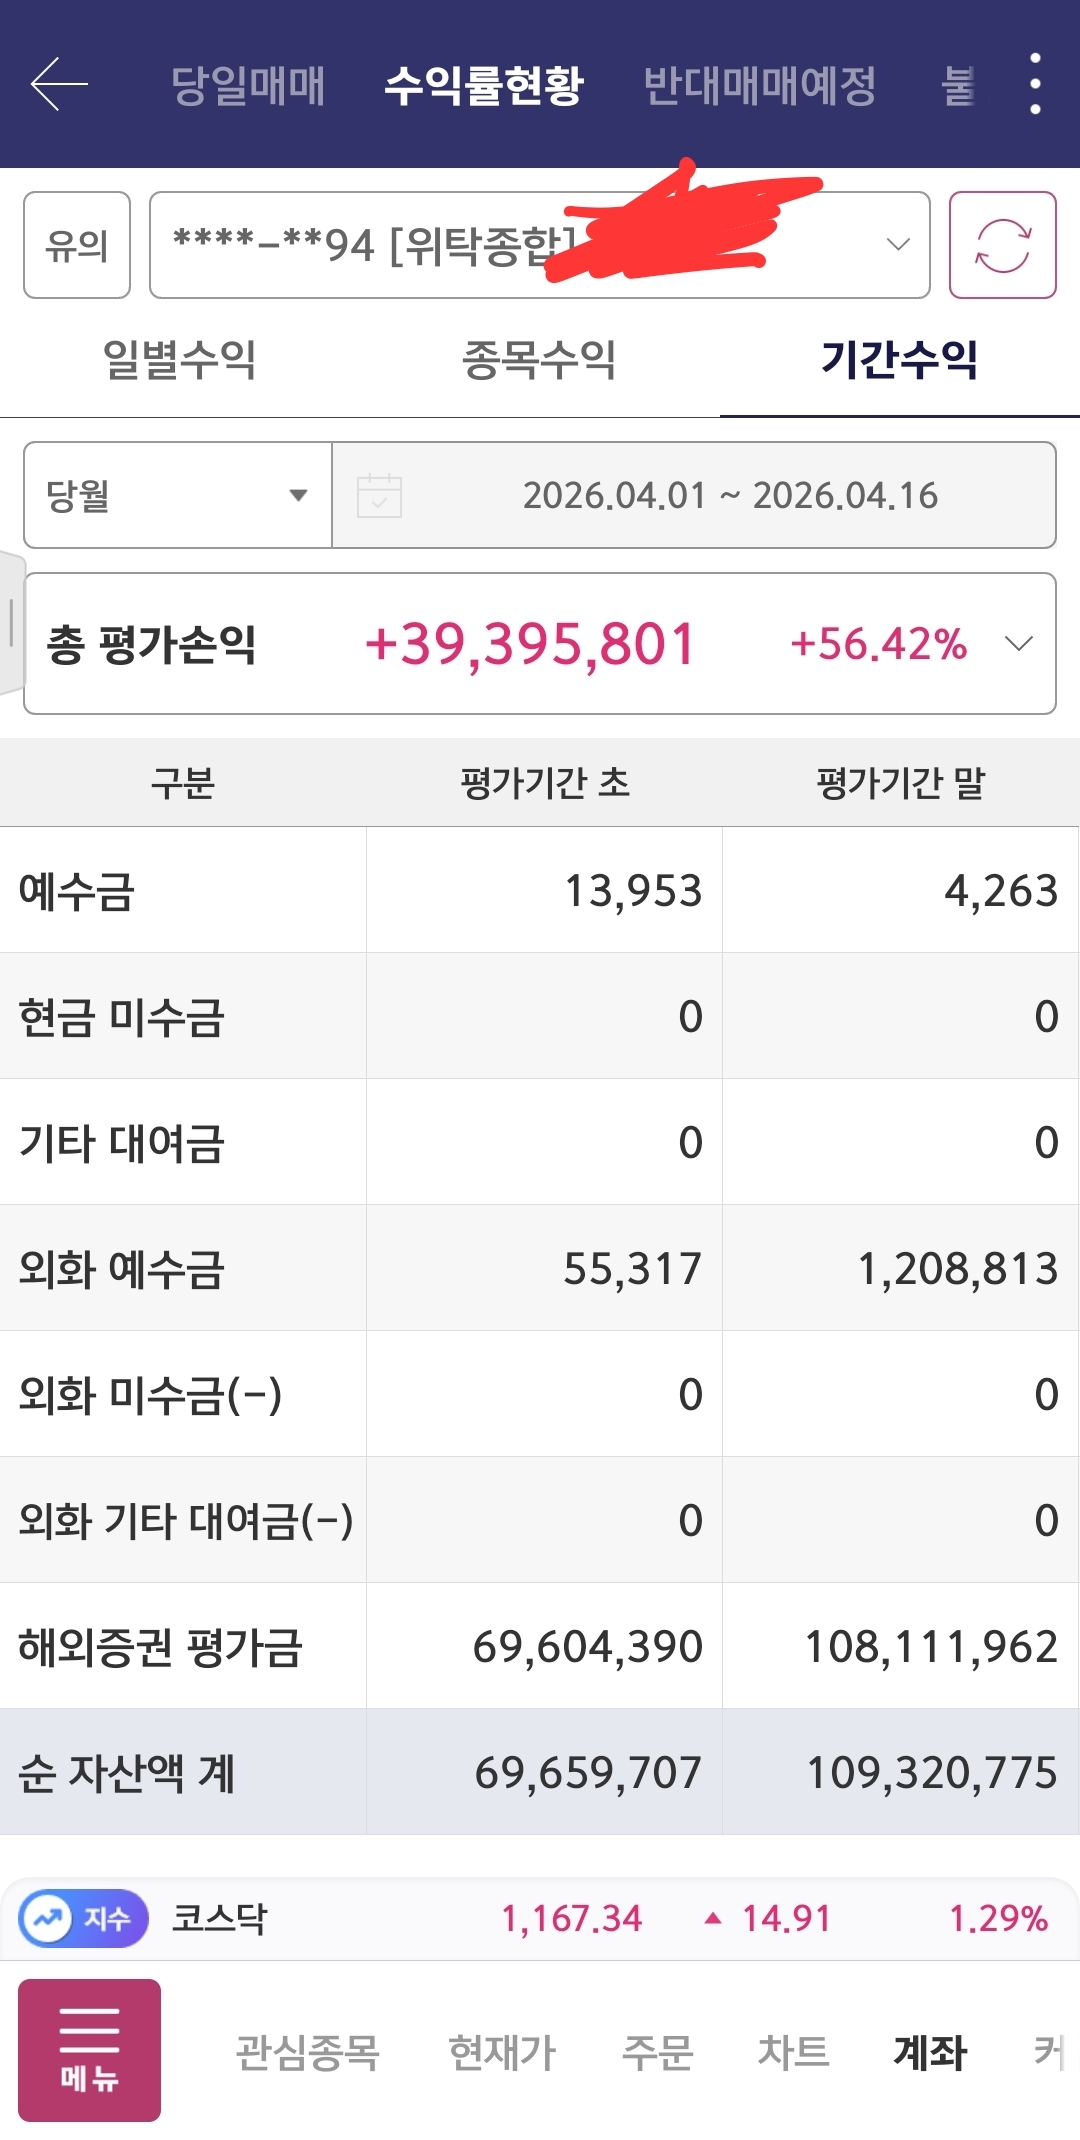
Task: Open the 당월 period dropdown
Action: pos(177,495)
